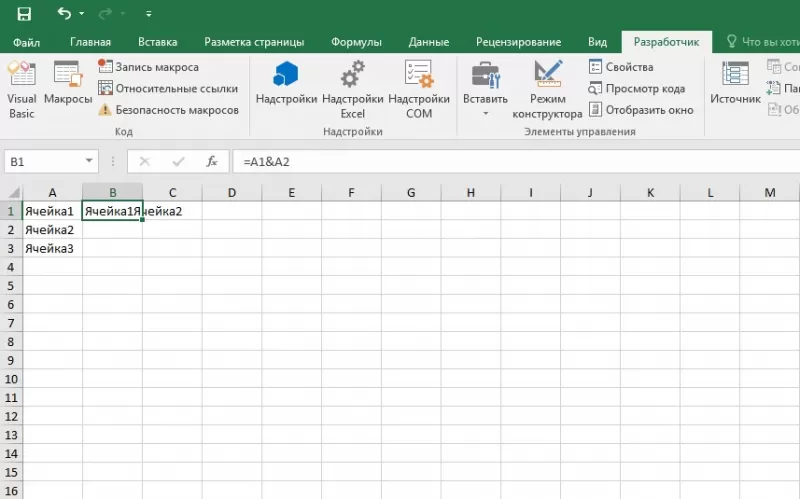The width and height of the screenshot is (800, 499).
Task: Save the workbook with the floppy icon
Action: point(24,14)
